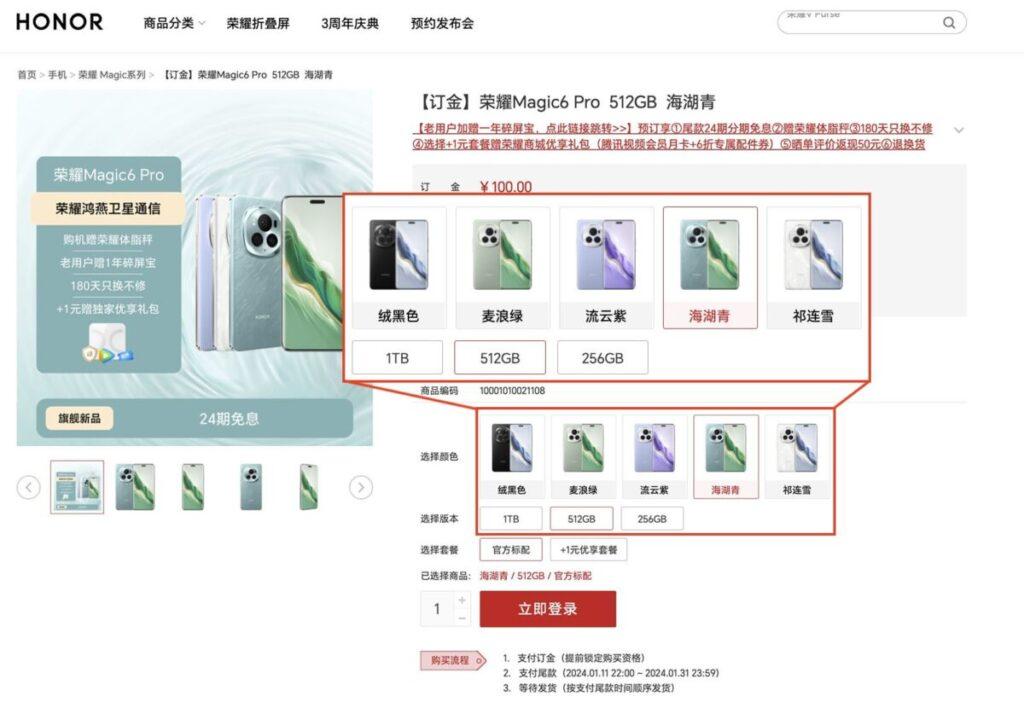Image resolution: width=1024 pixels, height=725 pixels.
Task: Show previous product thumbnails with left arrow
Action: click(29, 487)
